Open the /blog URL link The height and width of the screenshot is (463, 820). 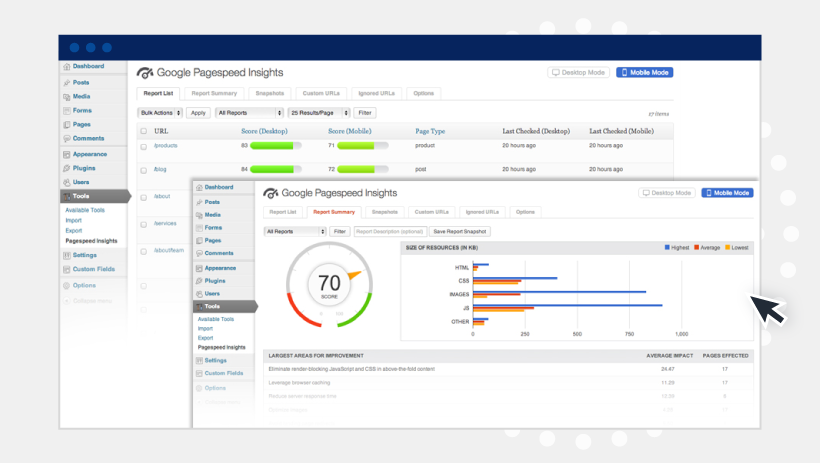click(x=160, y=170)
